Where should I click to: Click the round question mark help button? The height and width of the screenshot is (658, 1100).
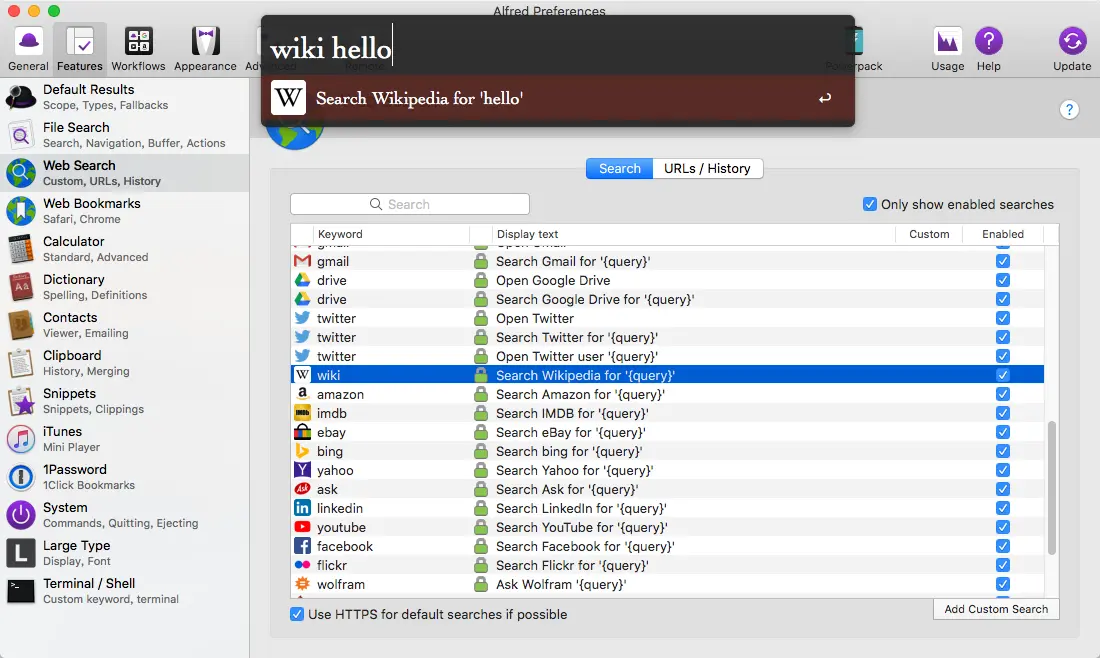coord(1068,109)
